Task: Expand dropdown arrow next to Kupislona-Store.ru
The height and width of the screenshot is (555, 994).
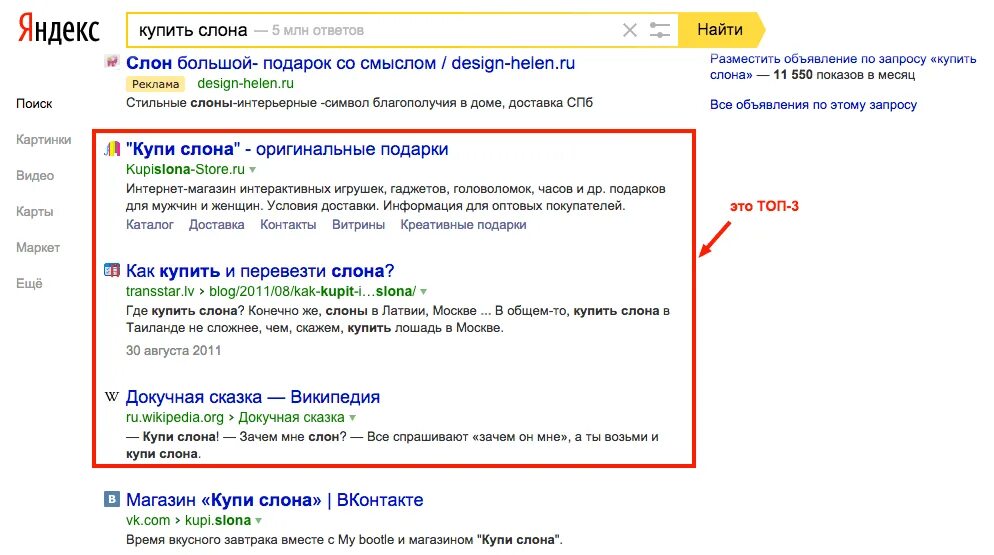Action: [x=252, y=169]
